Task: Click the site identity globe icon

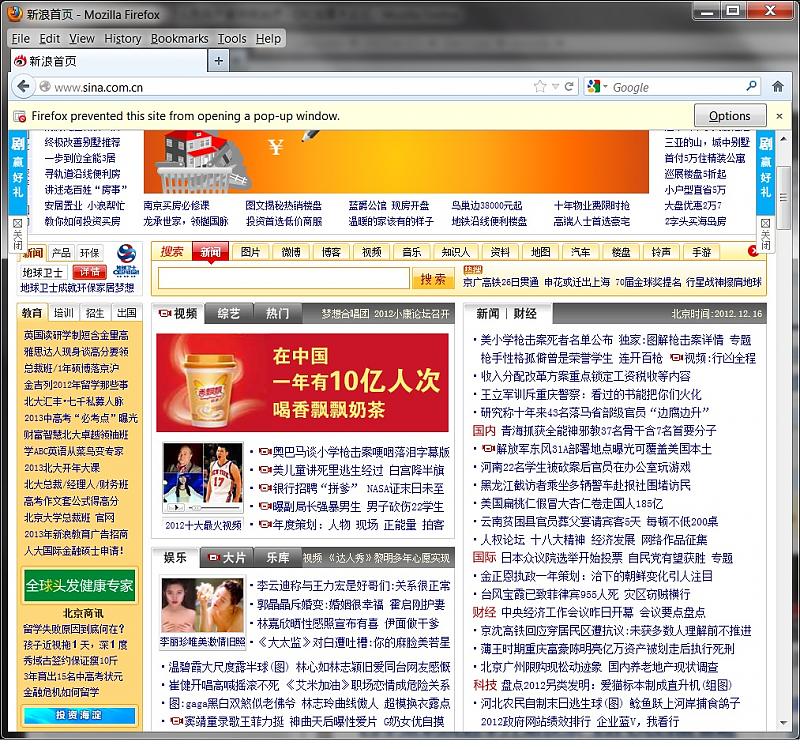Action: pos(45,87)
